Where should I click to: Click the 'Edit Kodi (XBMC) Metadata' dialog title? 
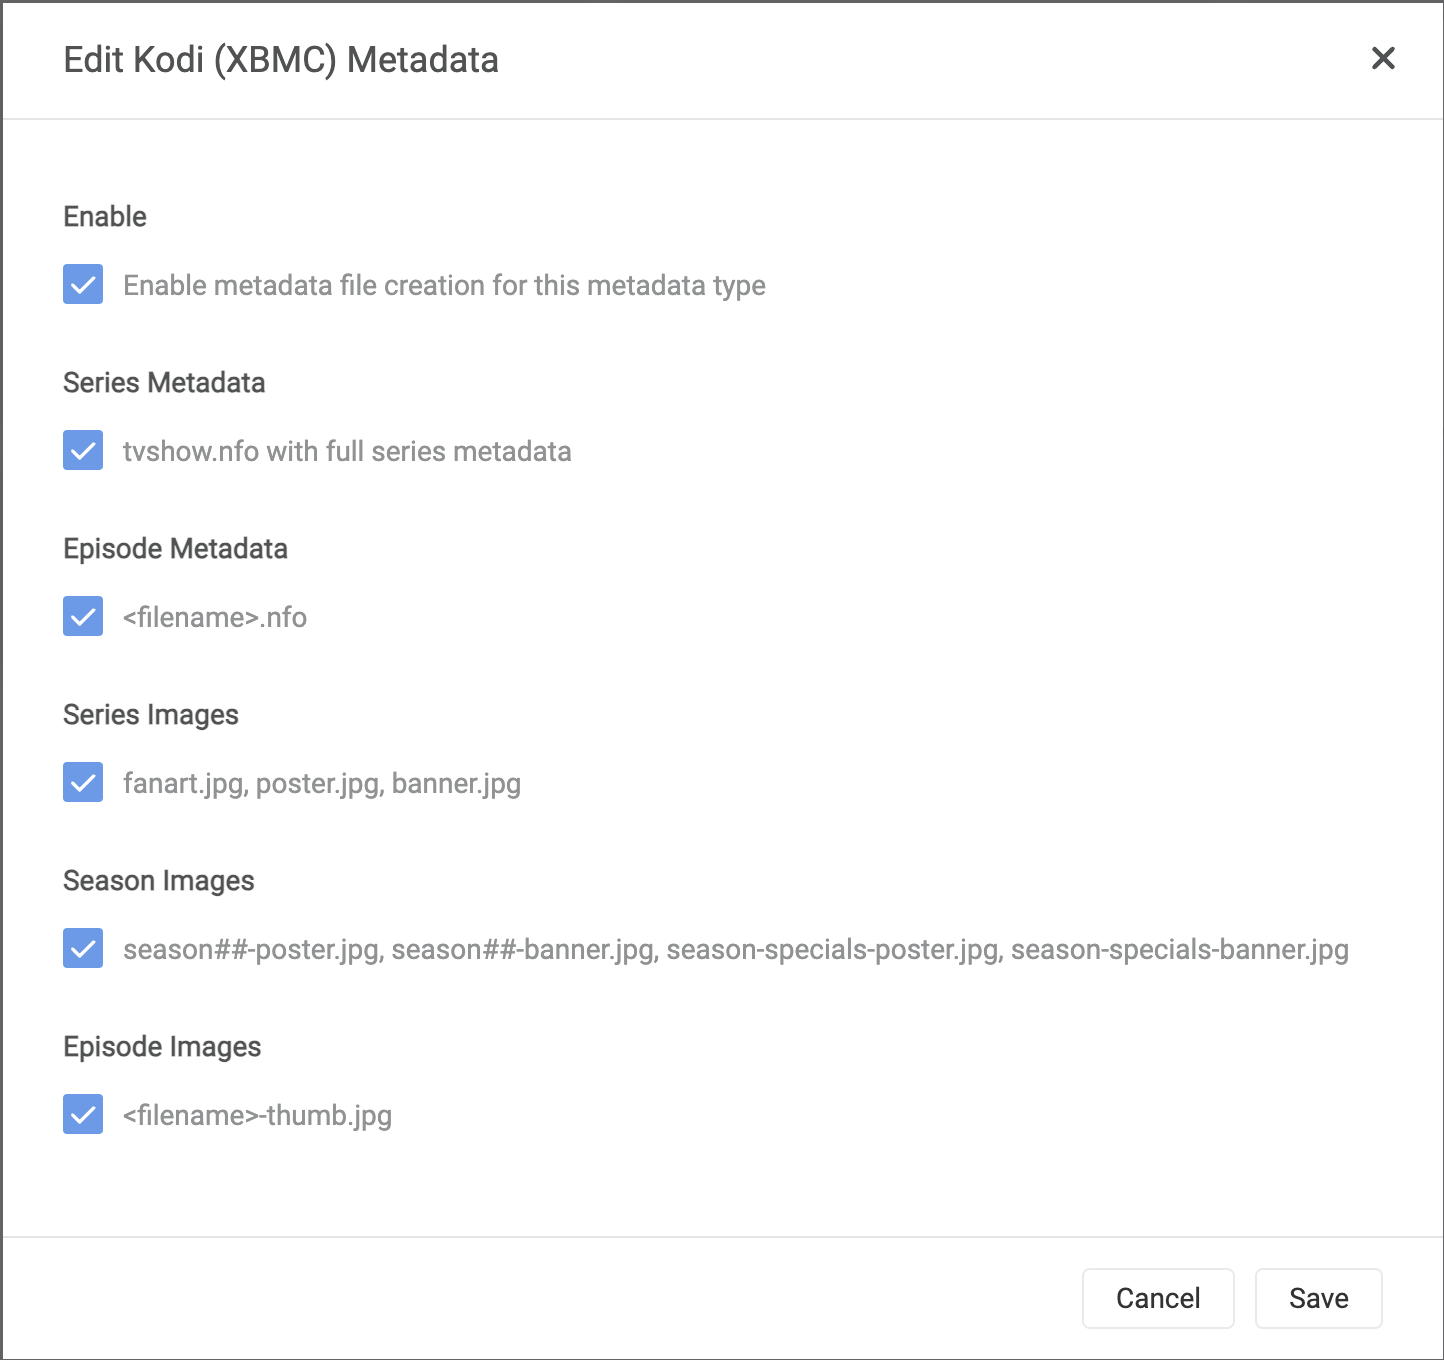(281, 60)
